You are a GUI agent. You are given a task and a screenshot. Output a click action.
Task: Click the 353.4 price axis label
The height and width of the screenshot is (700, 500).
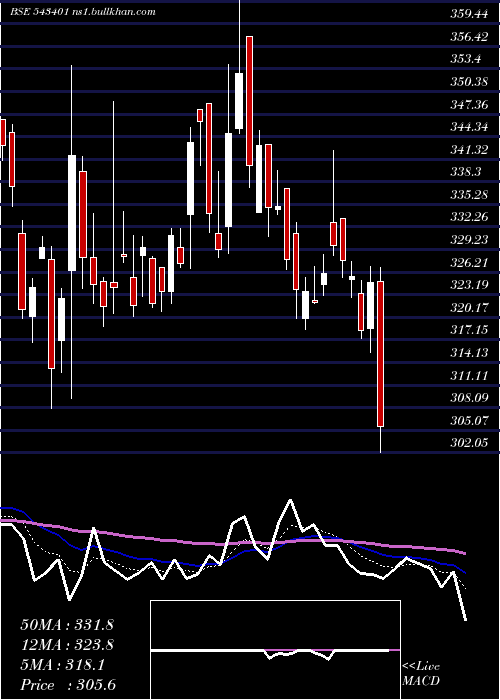pos(465,59)
